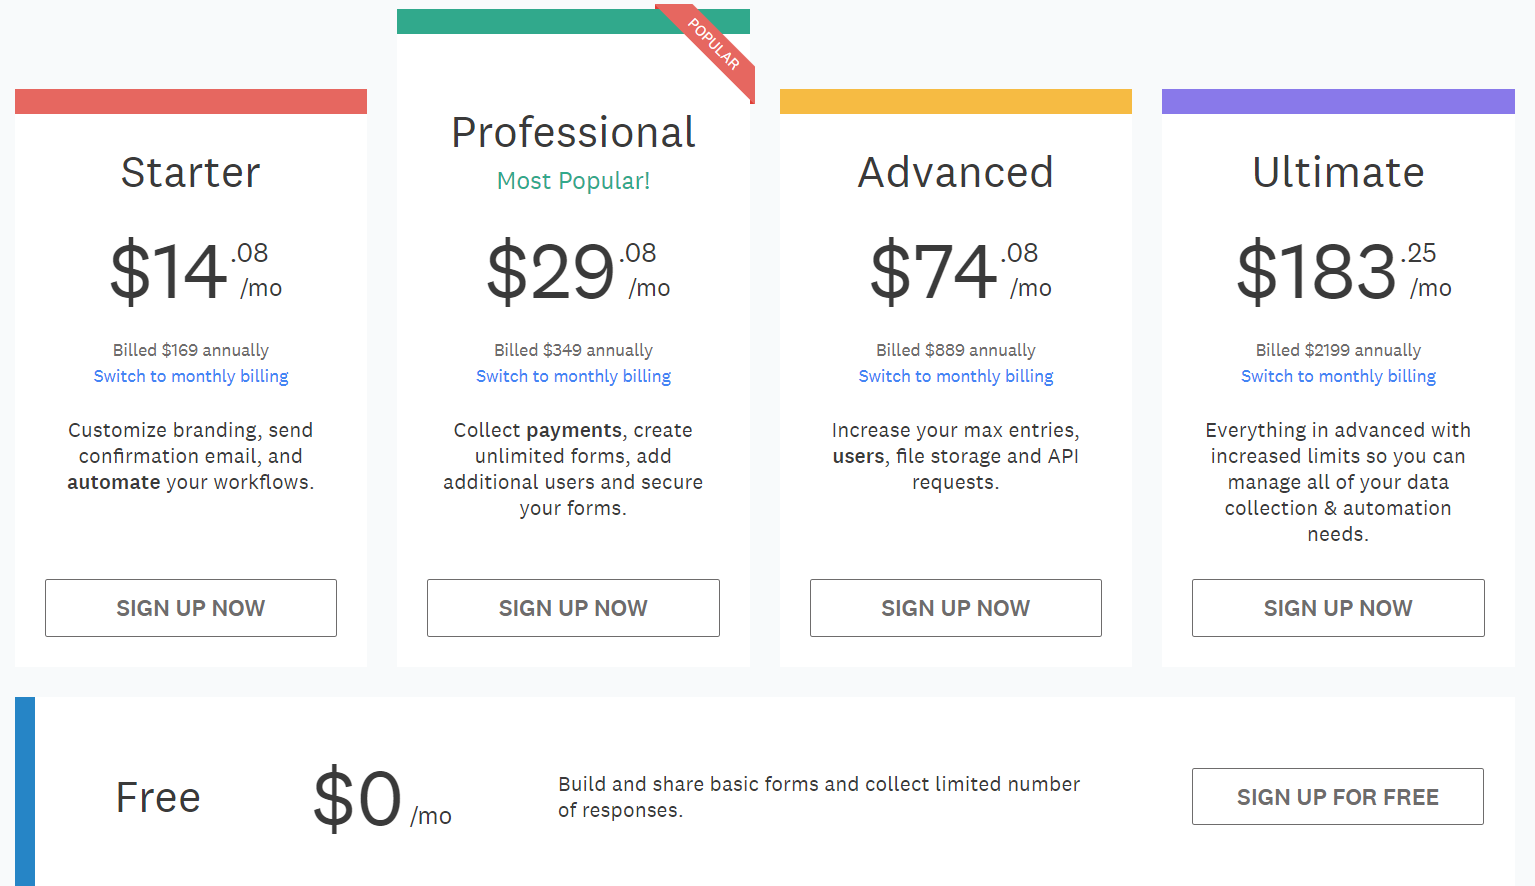
Task: Click the $29.08 Professional price
Action: point(577,271)
